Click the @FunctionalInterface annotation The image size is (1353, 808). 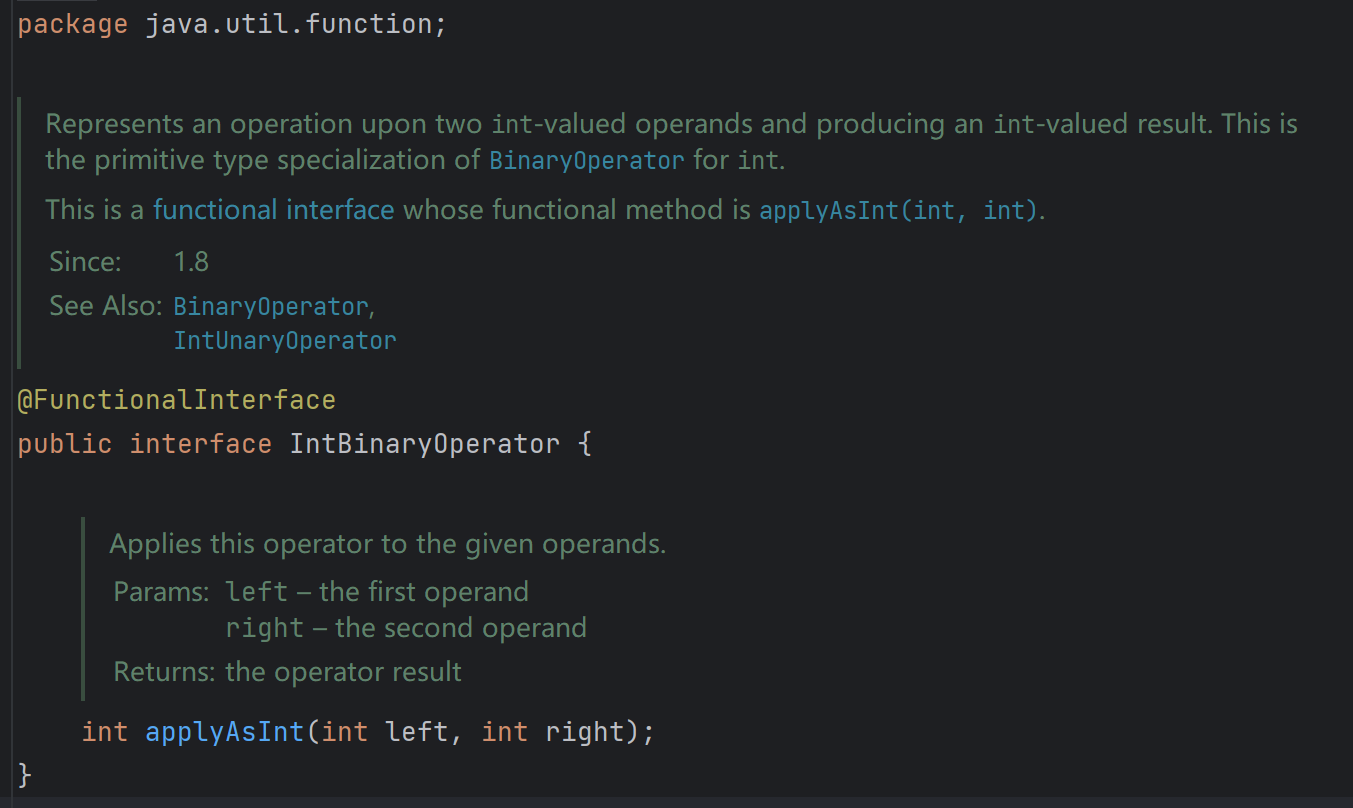(x=177, y=401)
